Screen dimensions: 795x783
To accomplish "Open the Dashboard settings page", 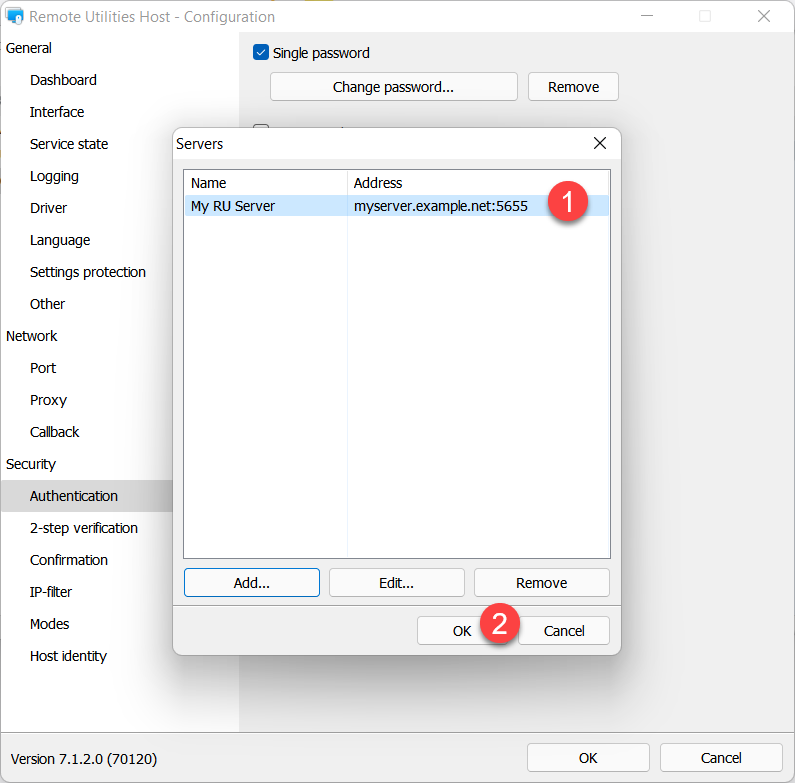I will coord(63,80).
